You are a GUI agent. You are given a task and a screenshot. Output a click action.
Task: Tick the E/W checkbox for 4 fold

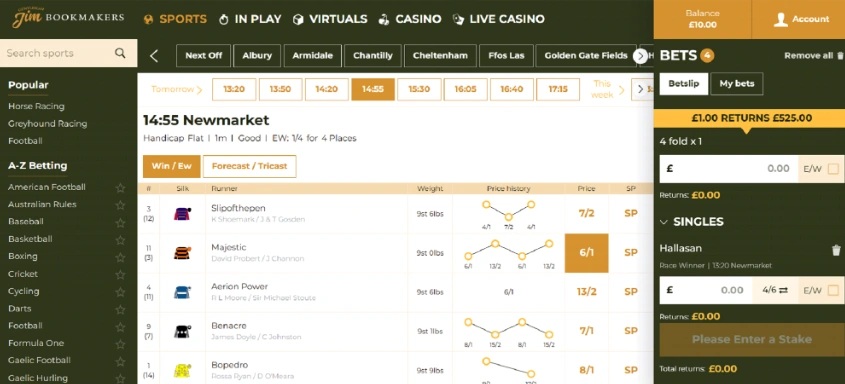(x=833, y=169)
